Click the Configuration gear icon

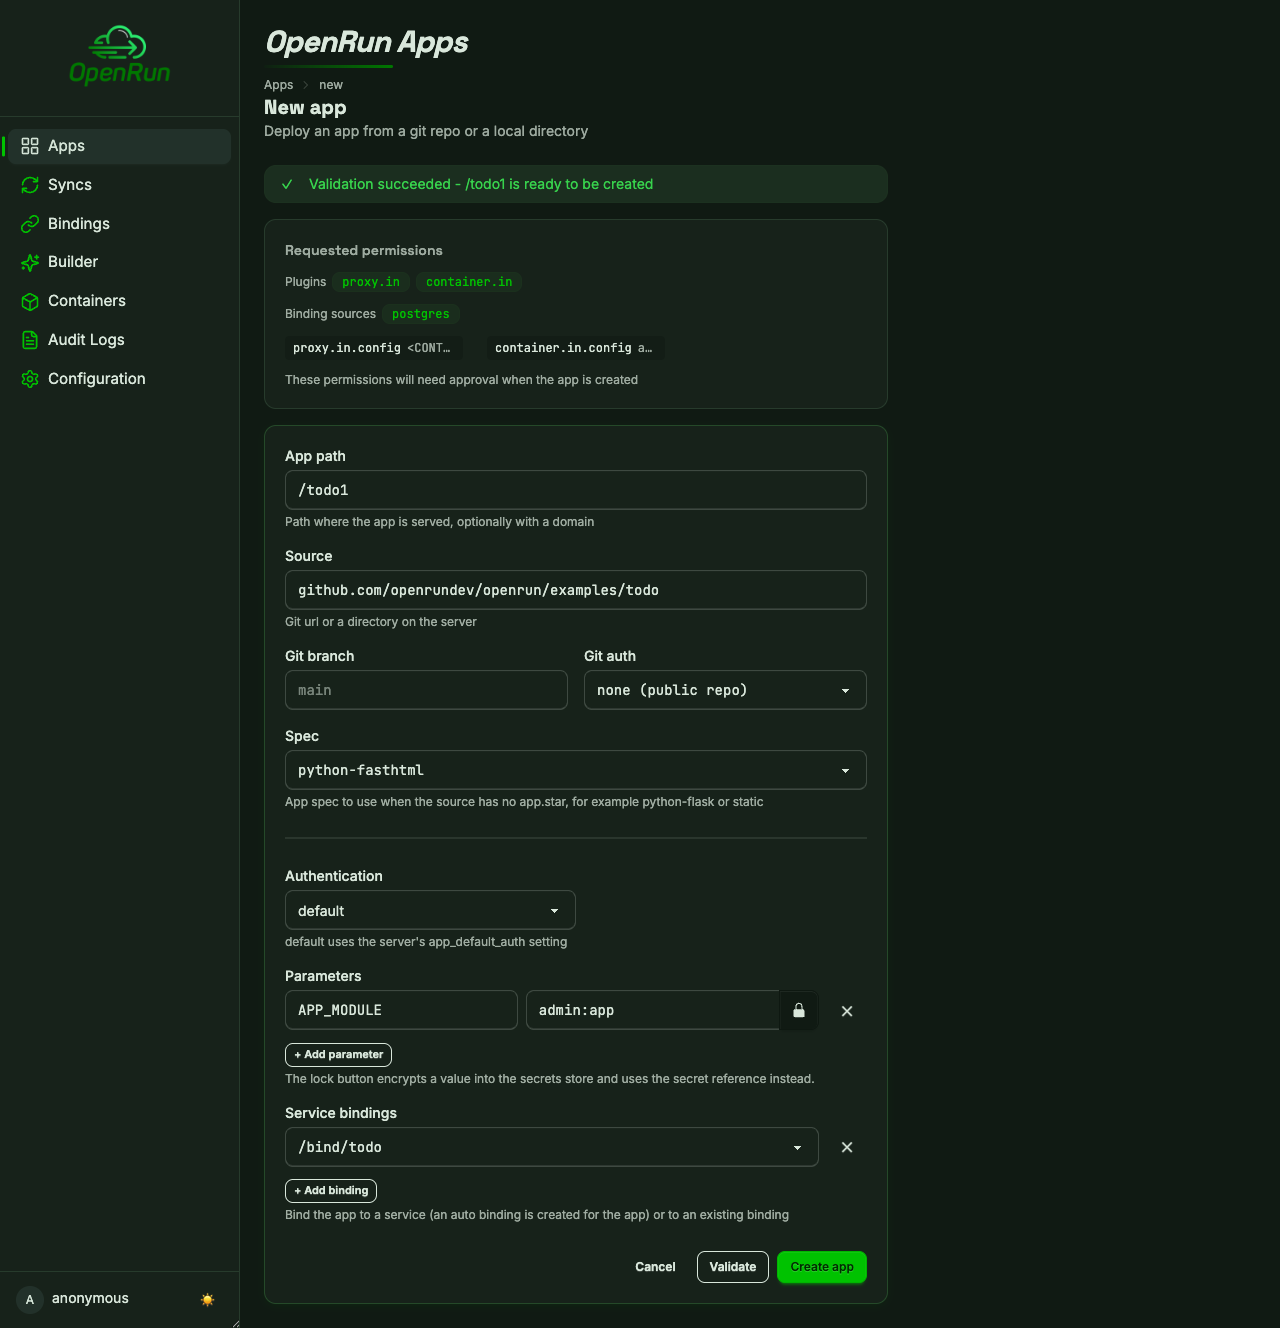tap(30, 379)
